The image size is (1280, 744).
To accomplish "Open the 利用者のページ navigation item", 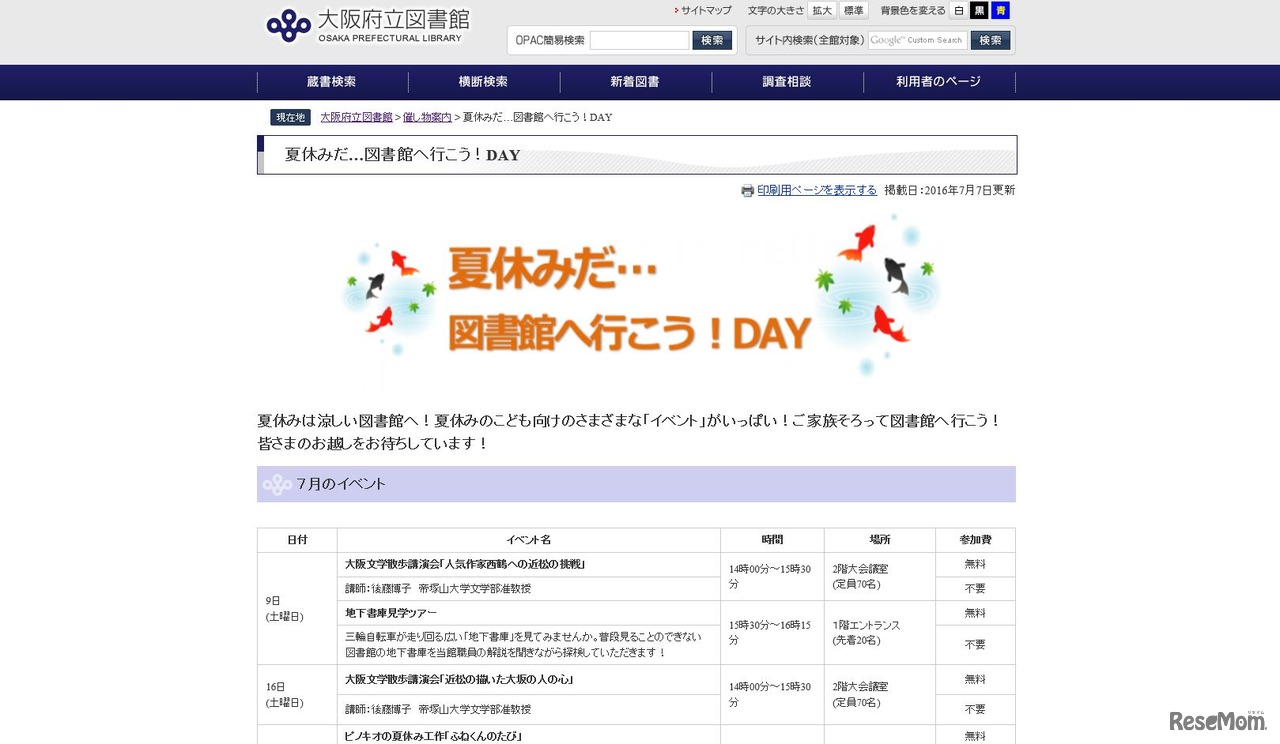I will click(938, 82).
